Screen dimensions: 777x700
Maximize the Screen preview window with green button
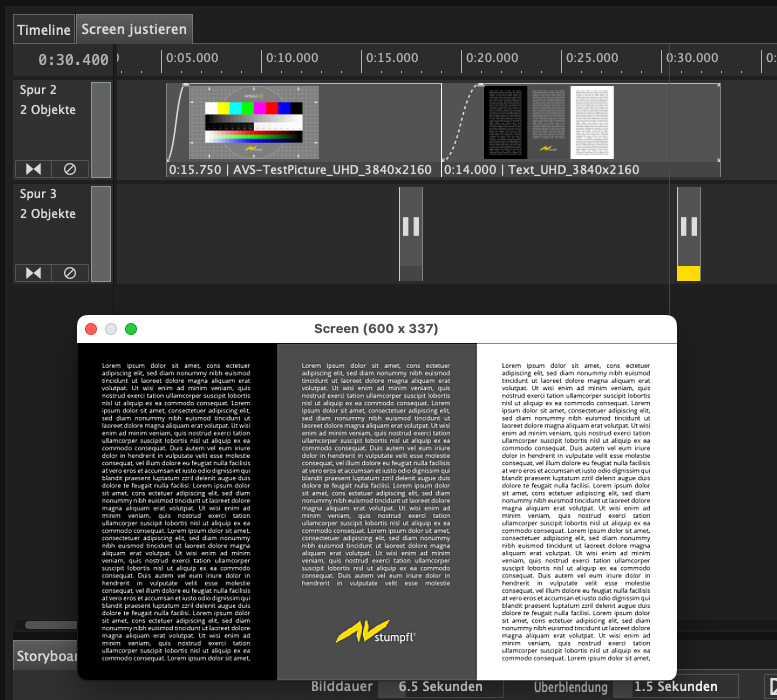[131, 329]
